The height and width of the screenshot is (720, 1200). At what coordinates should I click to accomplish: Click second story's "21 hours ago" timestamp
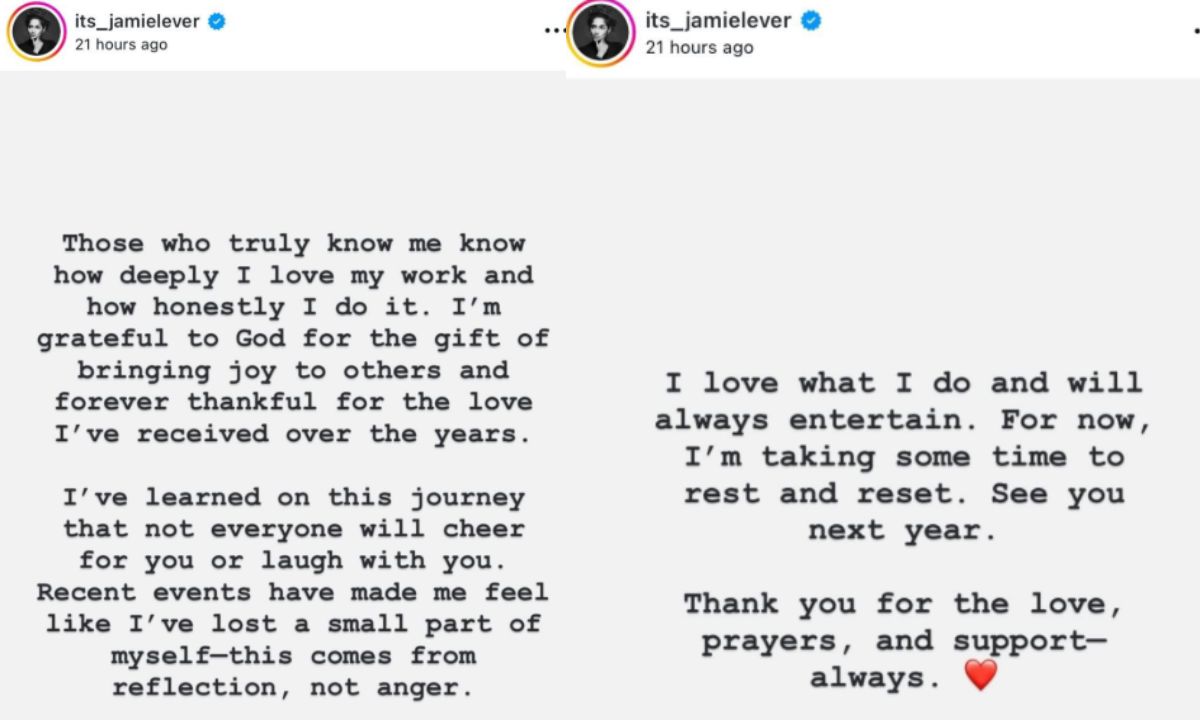tap(699, 47)
